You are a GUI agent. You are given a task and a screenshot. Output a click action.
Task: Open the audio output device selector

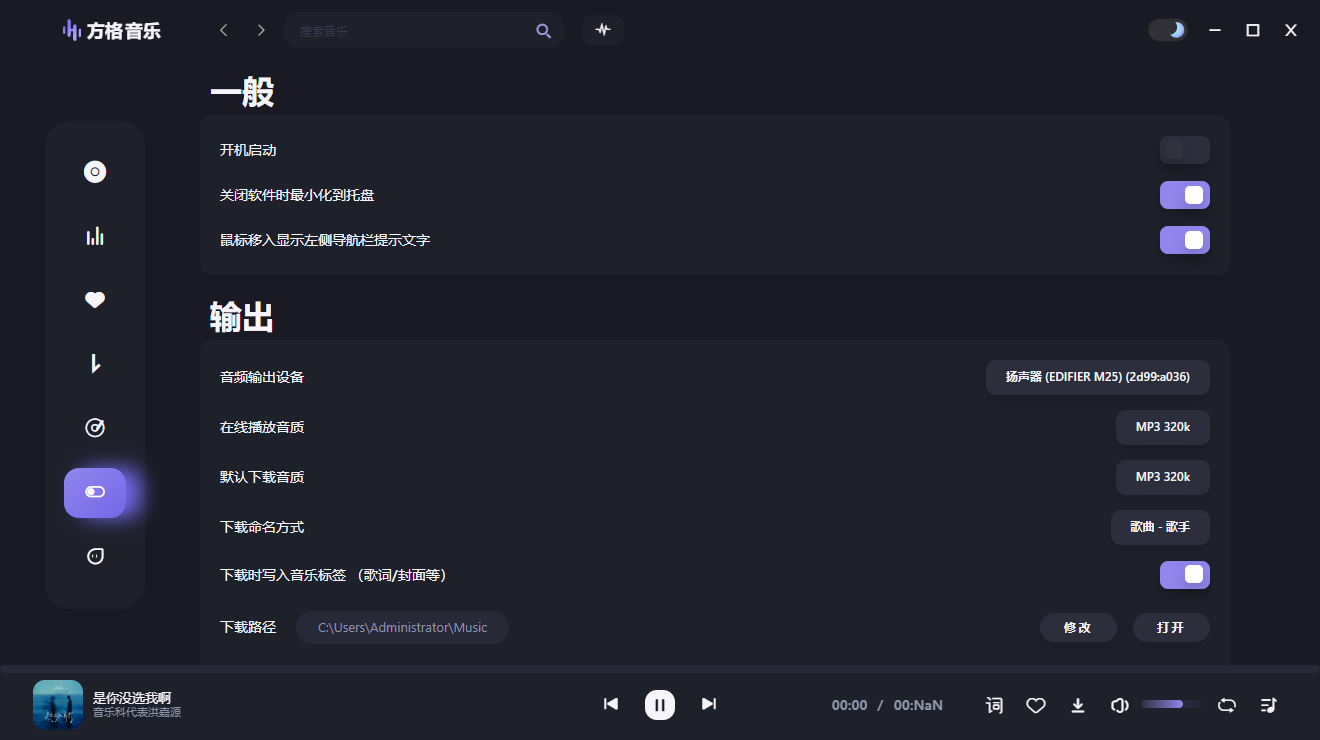(1097, 377)
